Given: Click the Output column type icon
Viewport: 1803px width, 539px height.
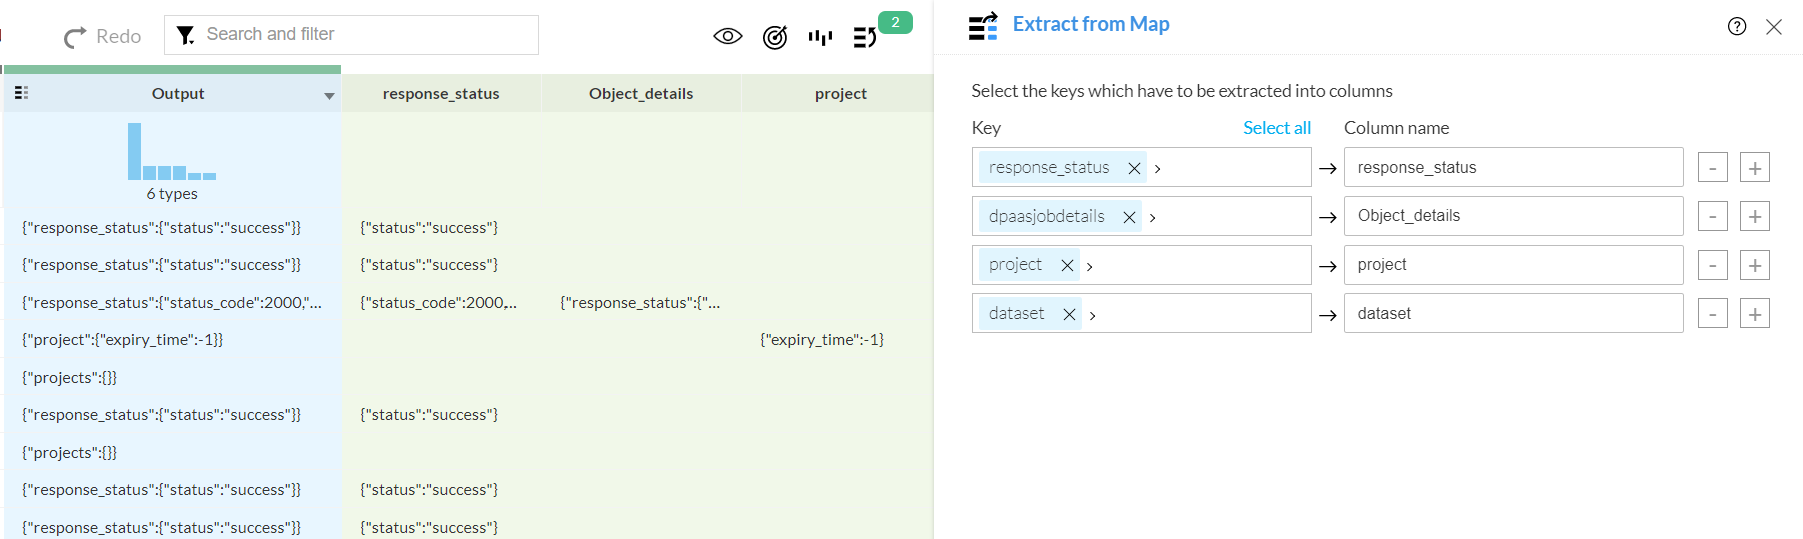Looking at the screenshot, I should pos(22,93).
